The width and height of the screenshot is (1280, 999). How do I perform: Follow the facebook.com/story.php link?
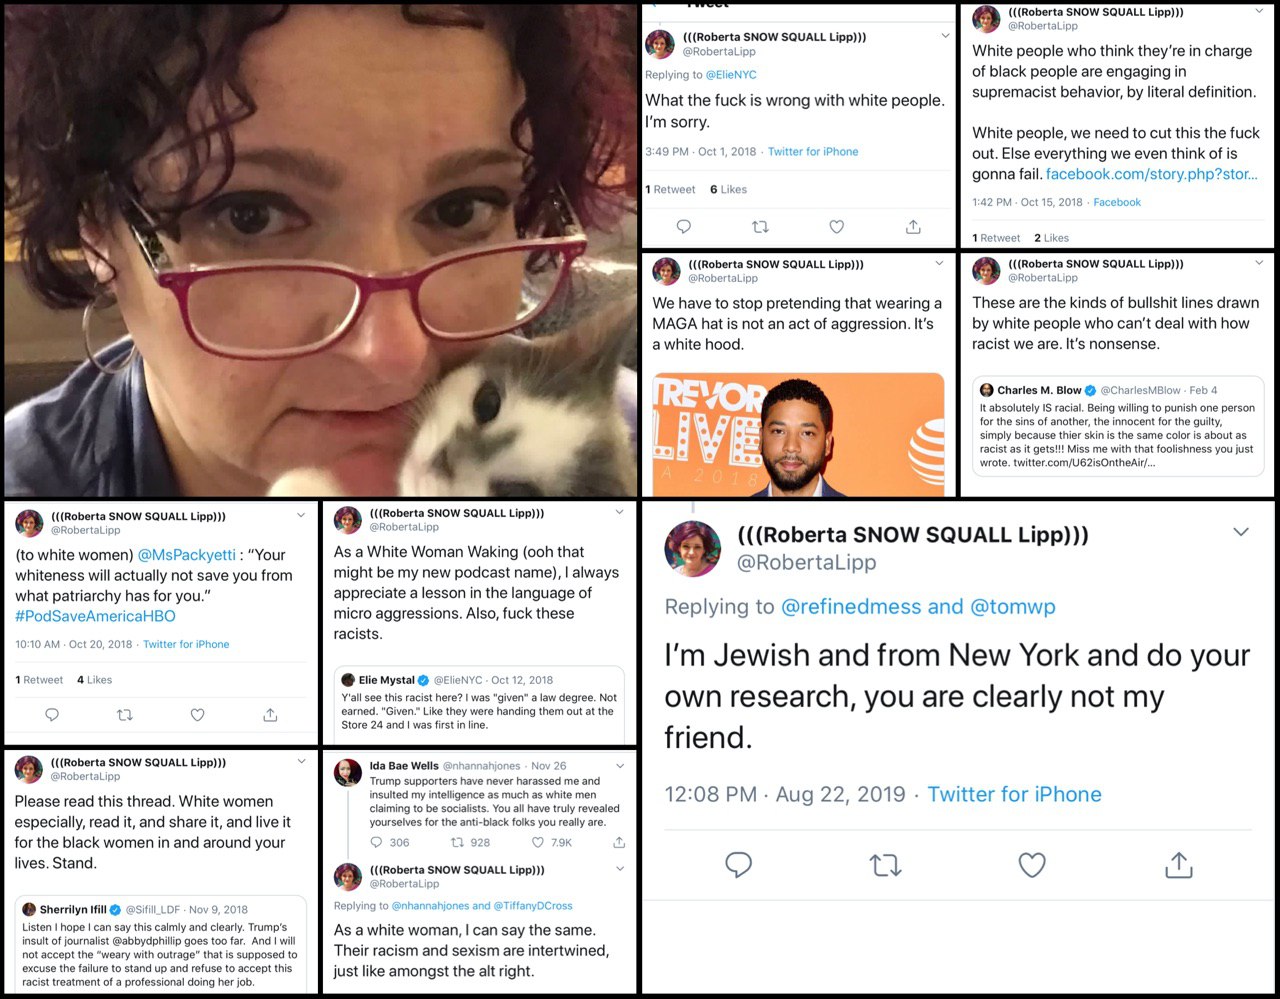click(x=1152, y=174)
